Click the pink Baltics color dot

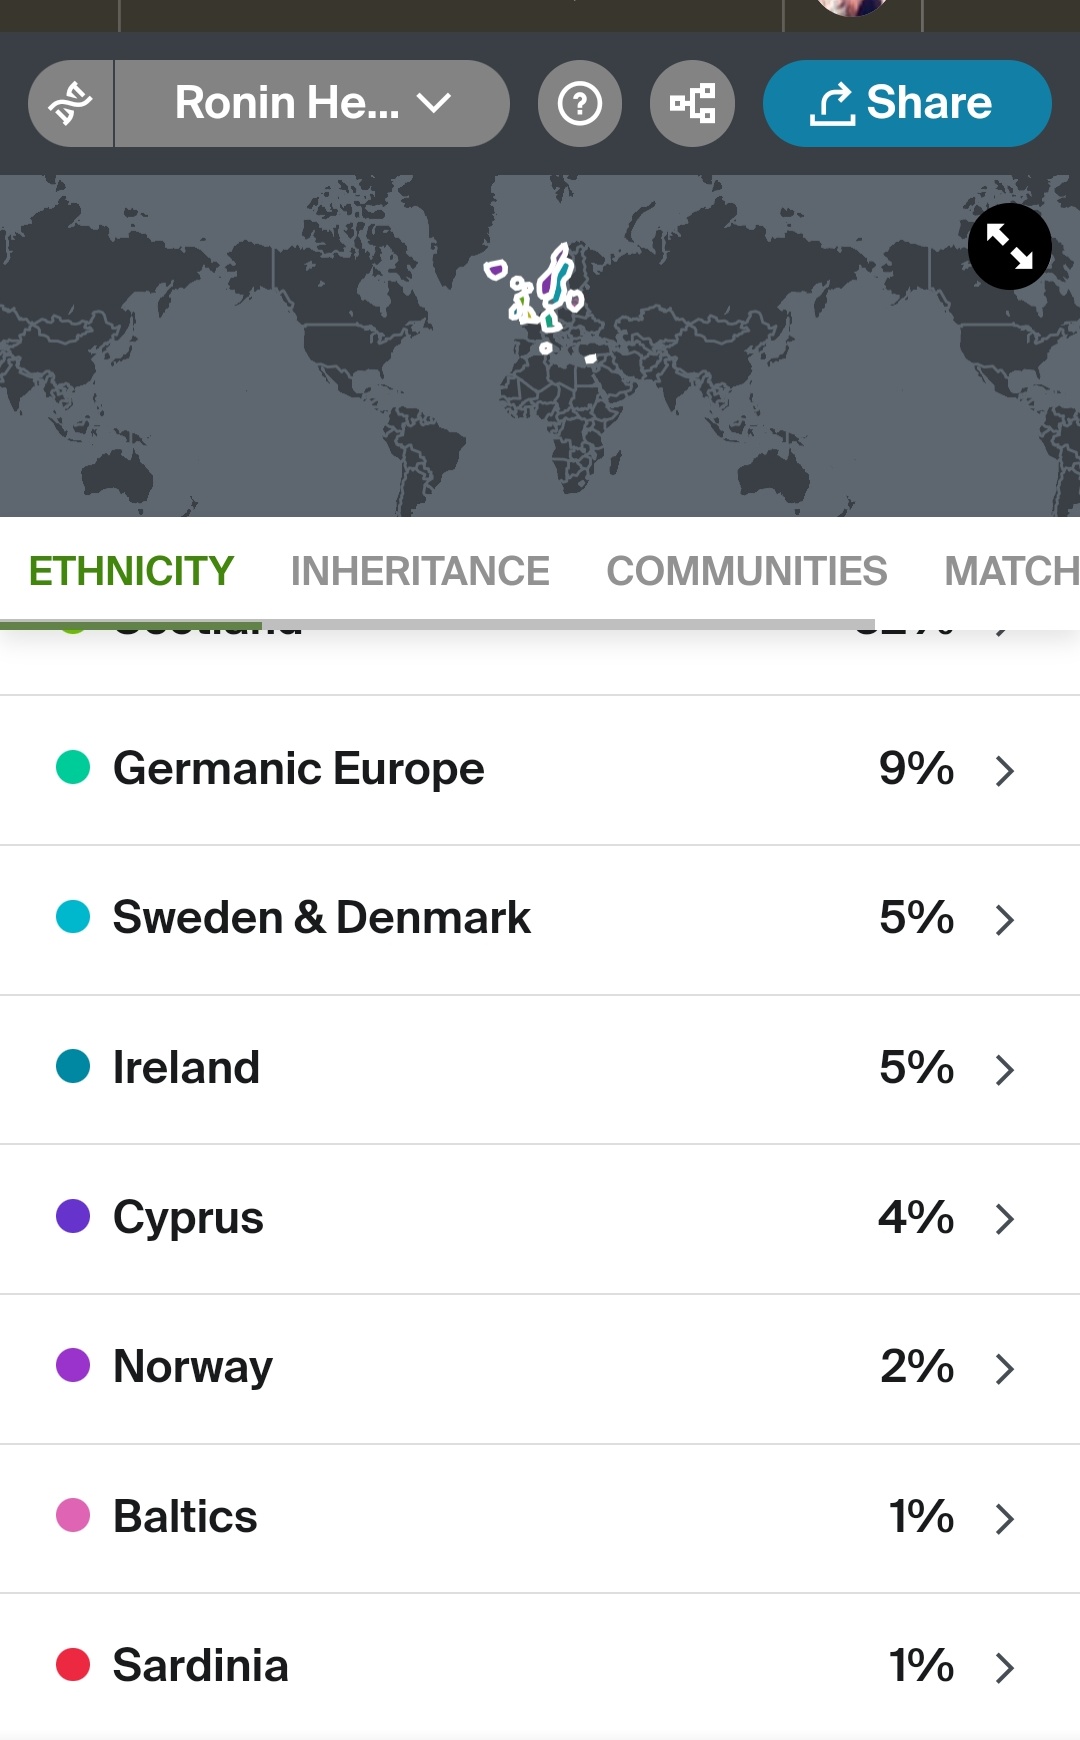click(73, 1516)
